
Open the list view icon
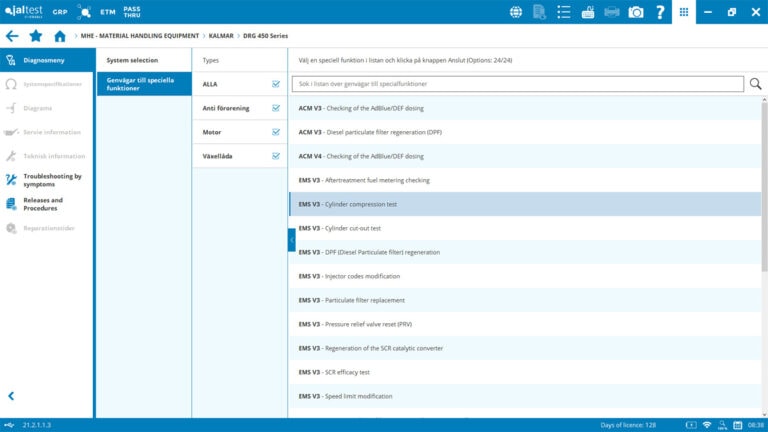[x=563, y=12]
